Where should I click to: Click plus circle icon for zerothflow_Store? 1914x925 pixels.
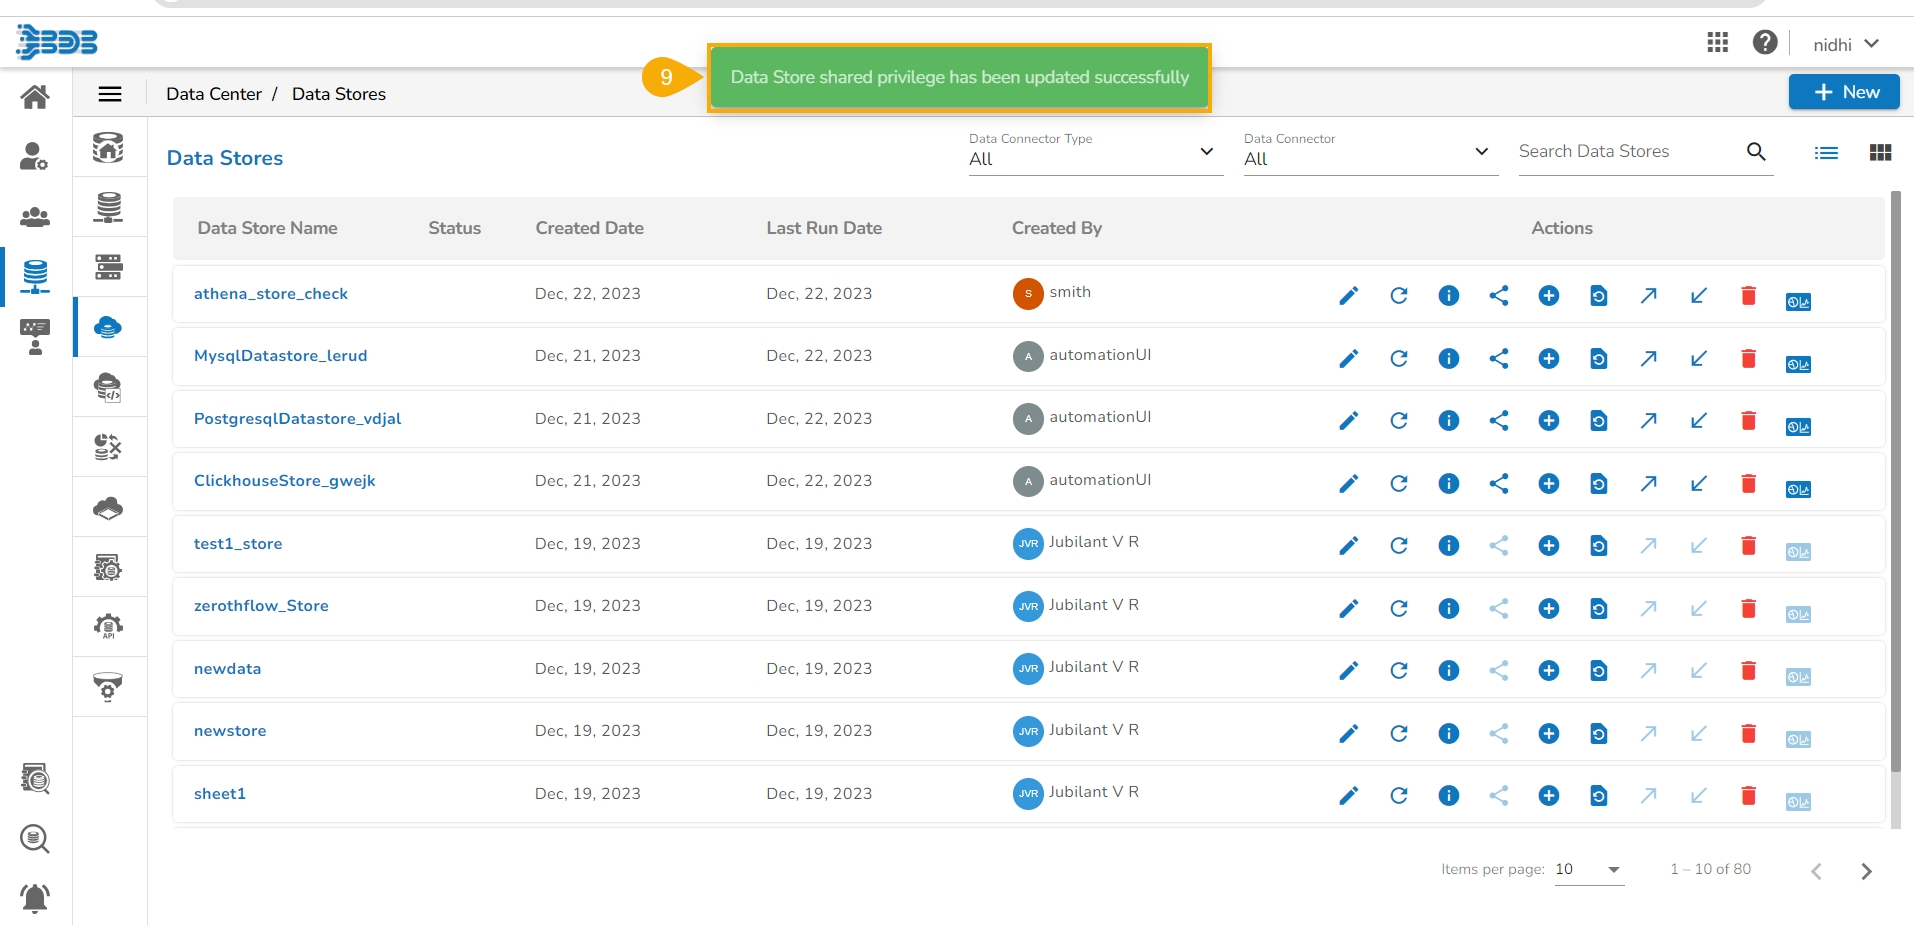pyautogui.click(x=1548, y=608)
